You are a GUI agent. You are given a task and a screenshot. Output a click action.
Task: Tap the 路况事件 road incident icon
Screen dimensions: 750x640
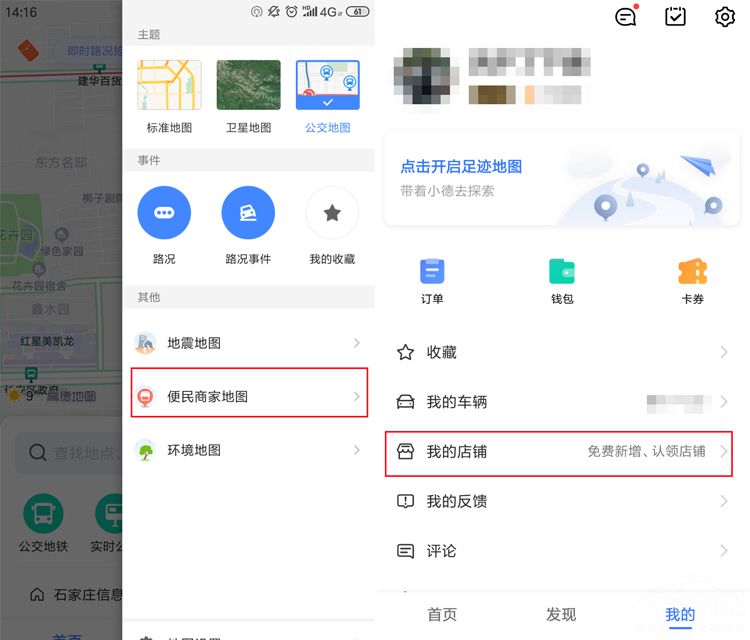pos(248,213)
